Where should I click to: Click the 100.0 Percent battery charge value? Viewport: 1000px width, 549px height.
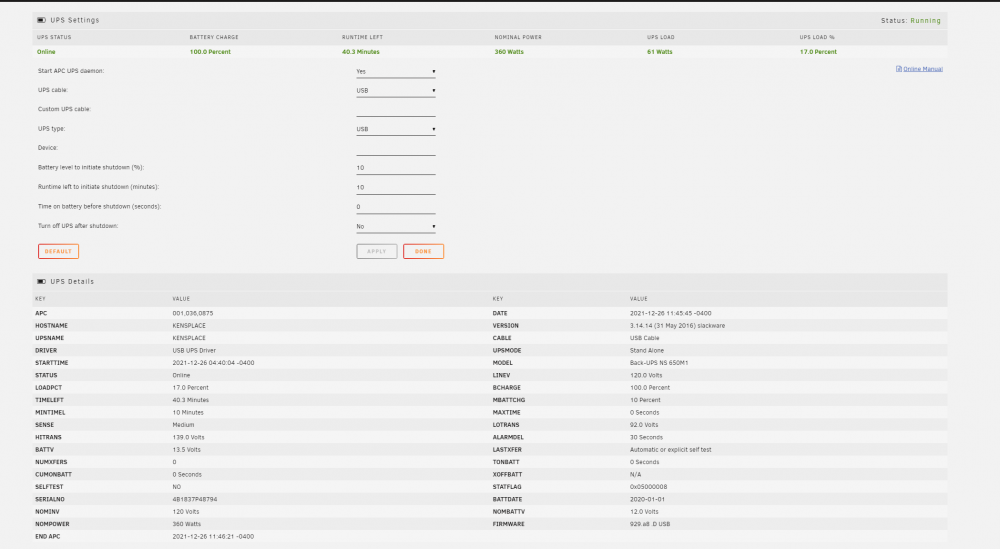point(210,52)
